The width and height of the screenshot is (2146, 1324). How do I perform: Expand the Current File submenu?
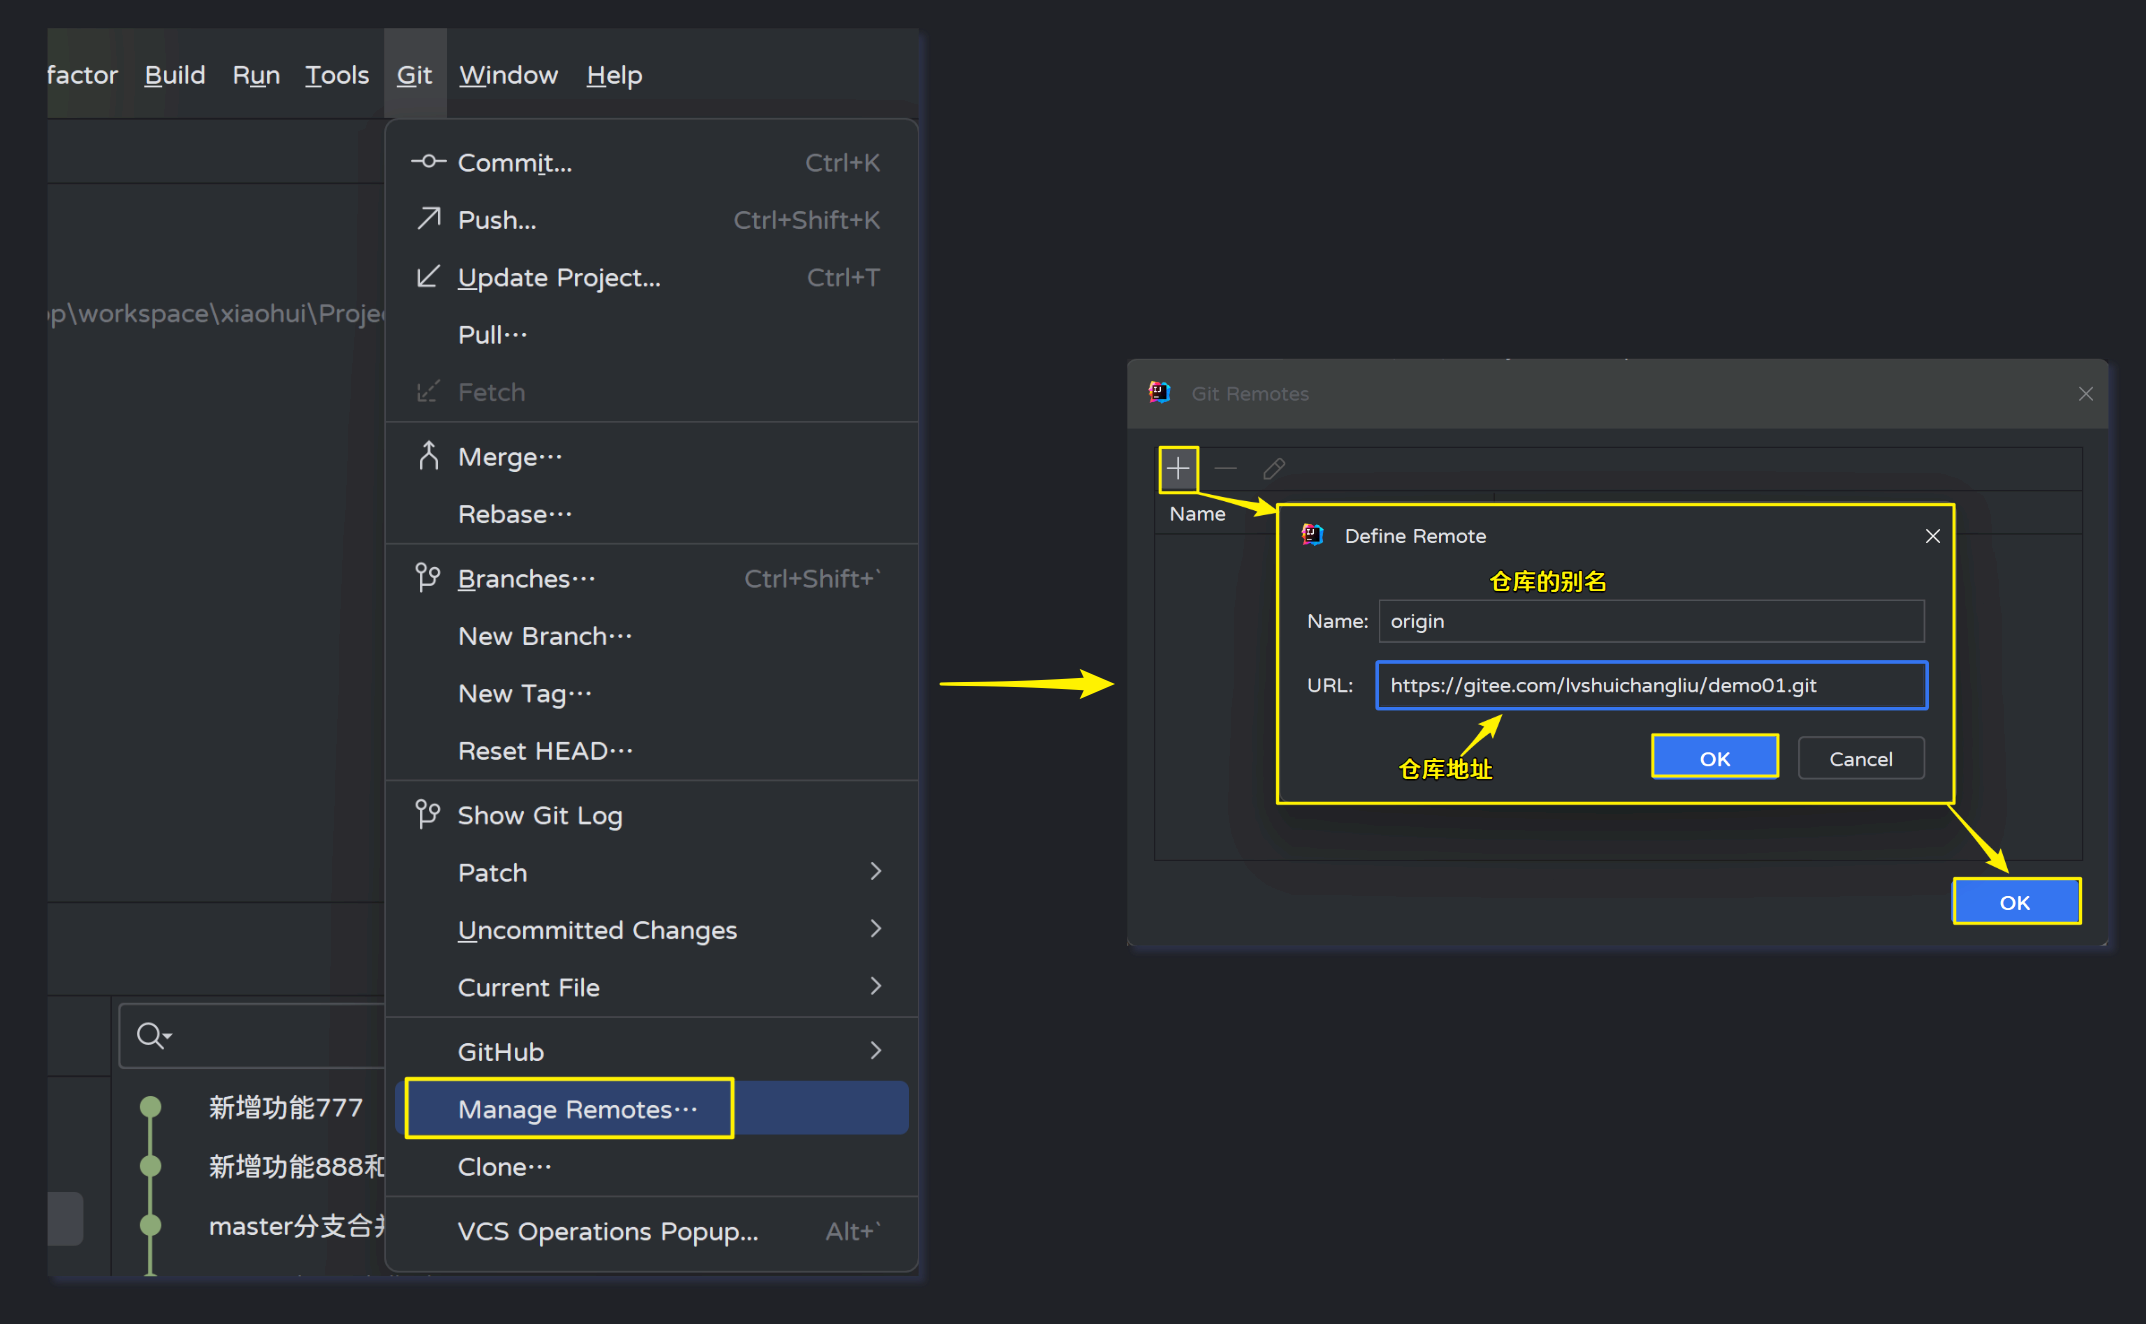[x=875, y=986]
